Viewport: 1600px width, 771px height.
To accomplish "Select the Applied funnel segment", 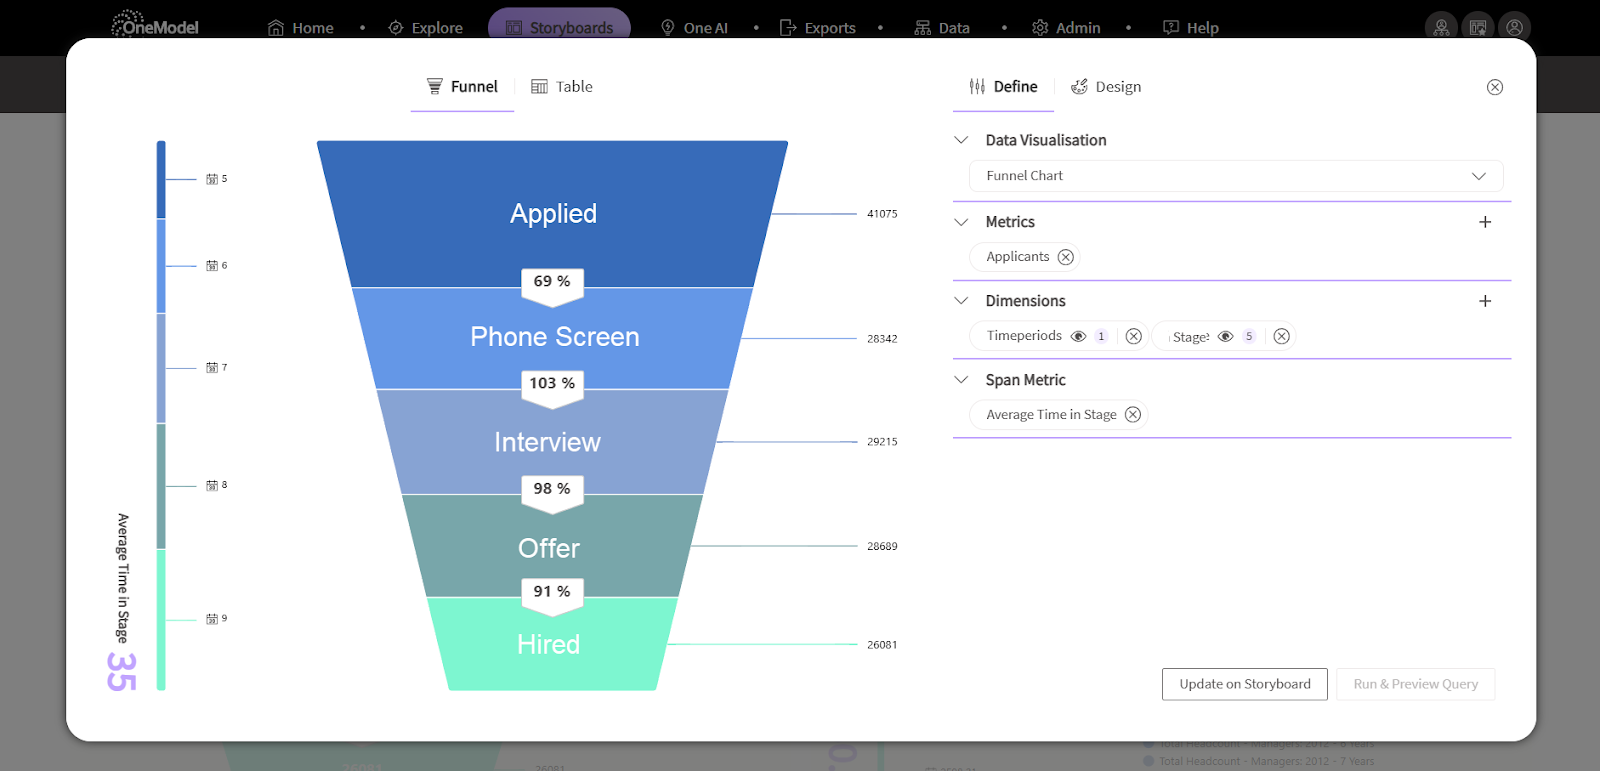I will [x=553, y=214].
